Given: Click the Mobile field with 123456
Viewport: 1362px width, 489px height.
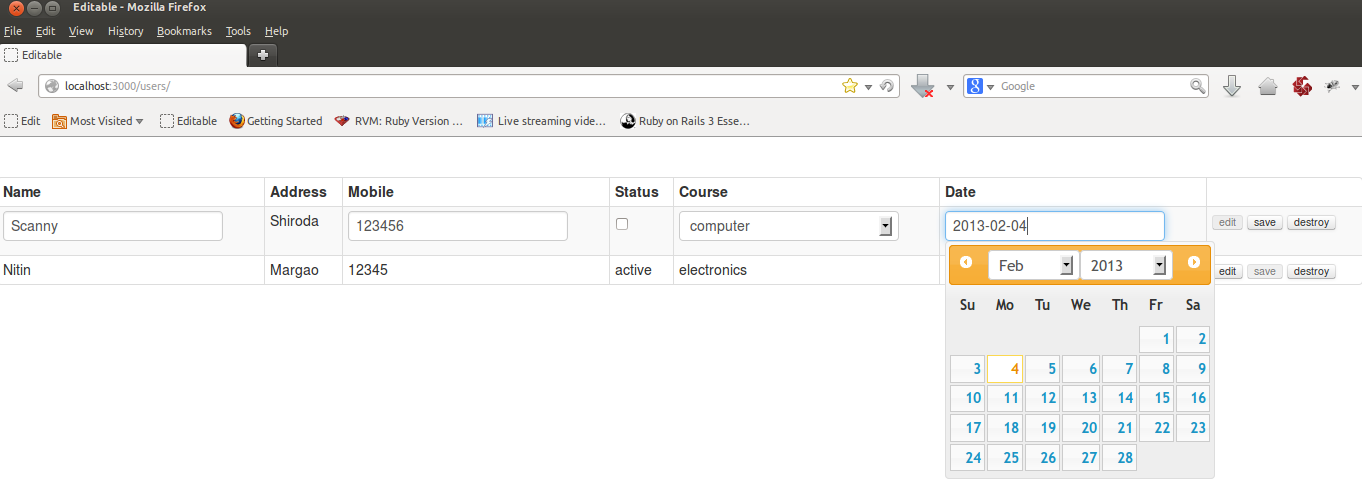Looking at the screenshot, I should 458,226.
